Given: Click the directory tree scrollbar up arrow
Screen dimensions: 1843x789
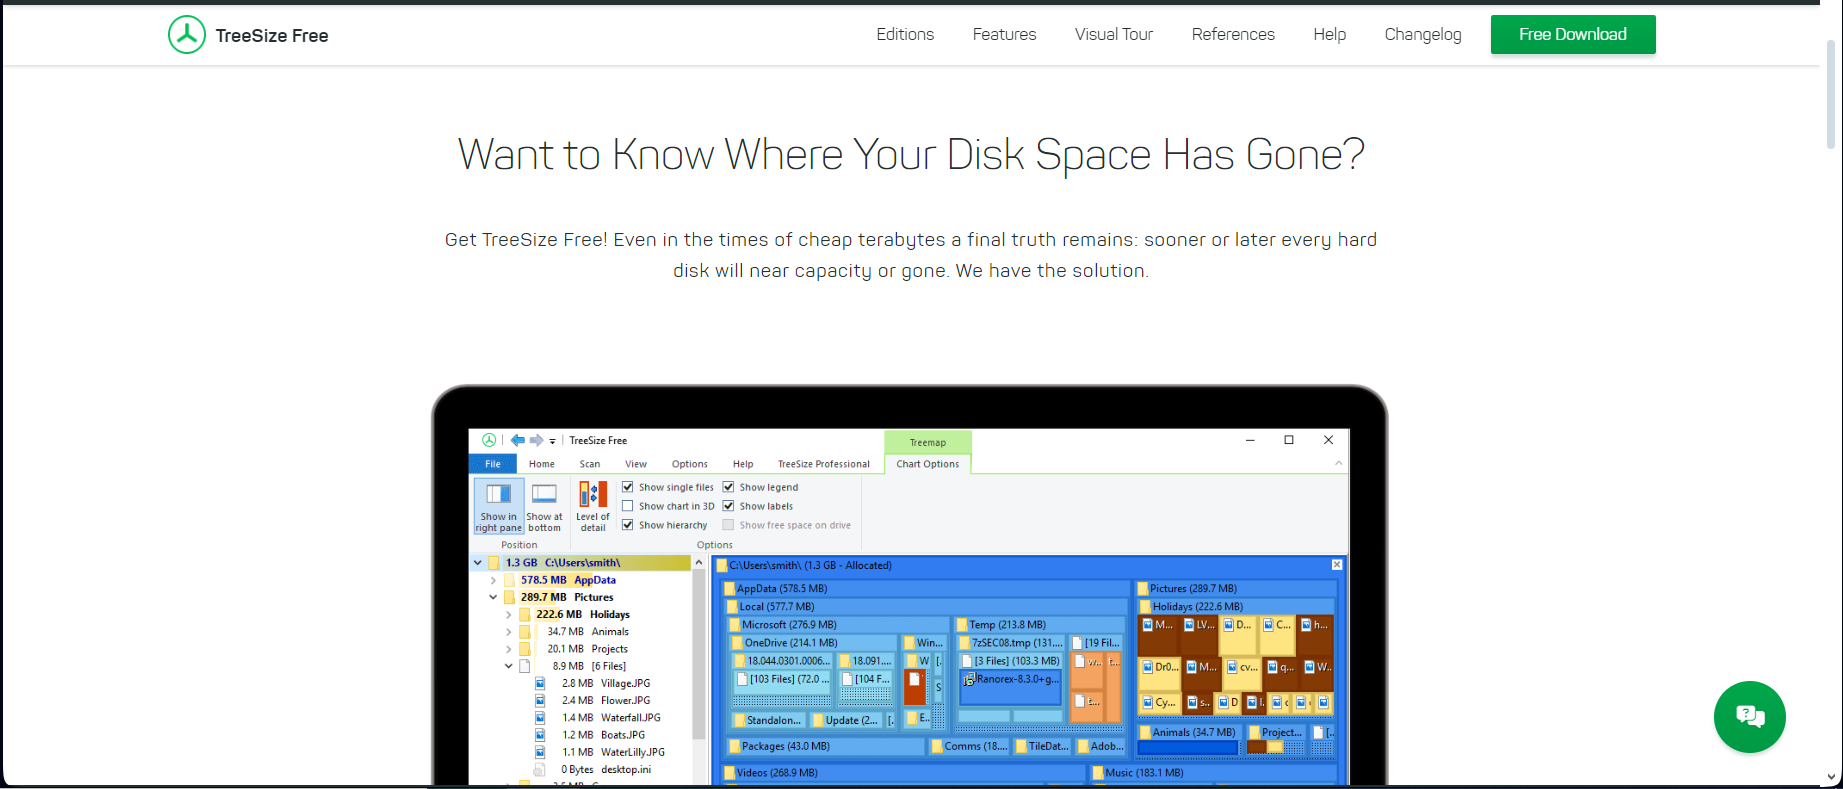Looking at the screenshot, I should 699,563.
